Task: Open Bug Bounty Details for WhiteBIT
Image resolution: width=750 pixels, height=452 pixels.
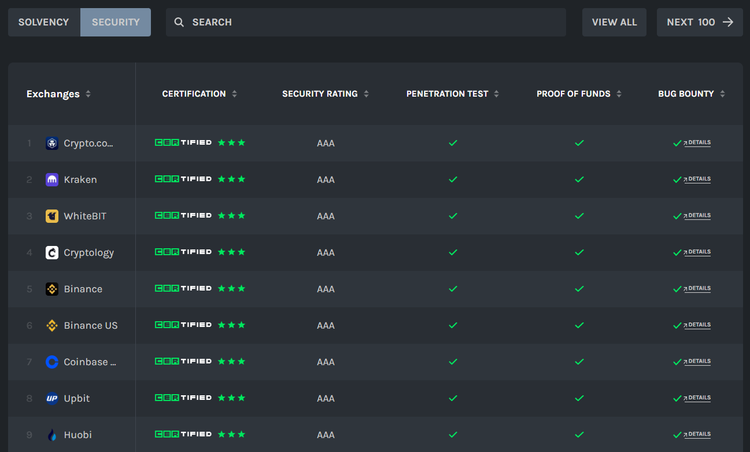Action: tap(697, 215)
